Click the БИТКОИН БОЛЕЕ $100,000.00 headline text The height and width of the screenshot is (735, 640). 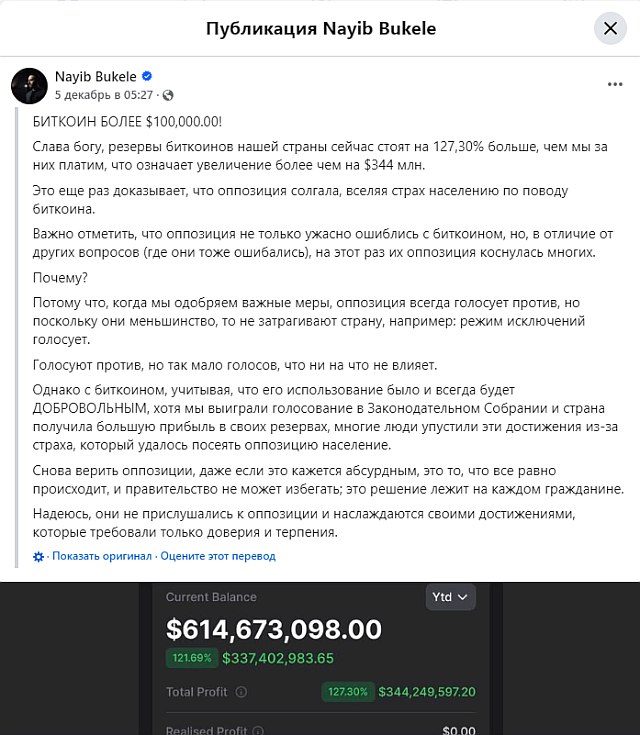tap(127, 122)
